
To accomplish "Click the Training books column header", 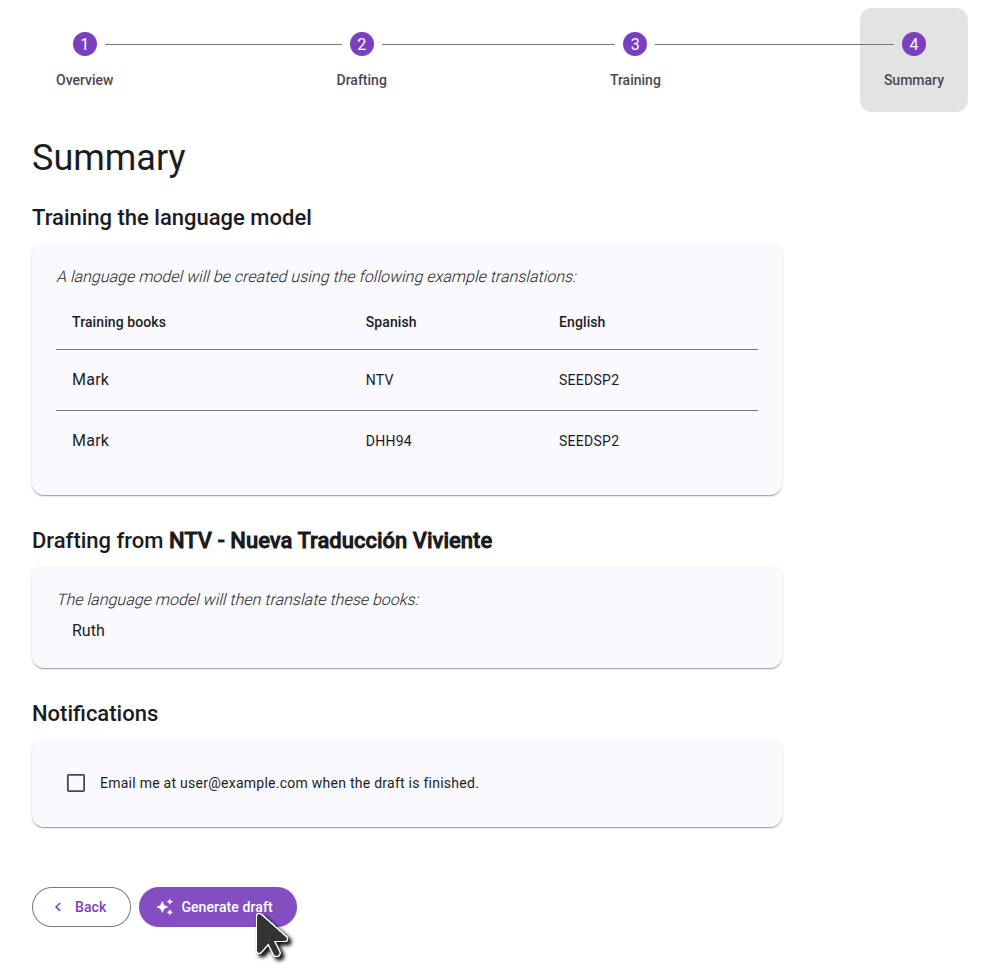I will (x=119, y=322).
